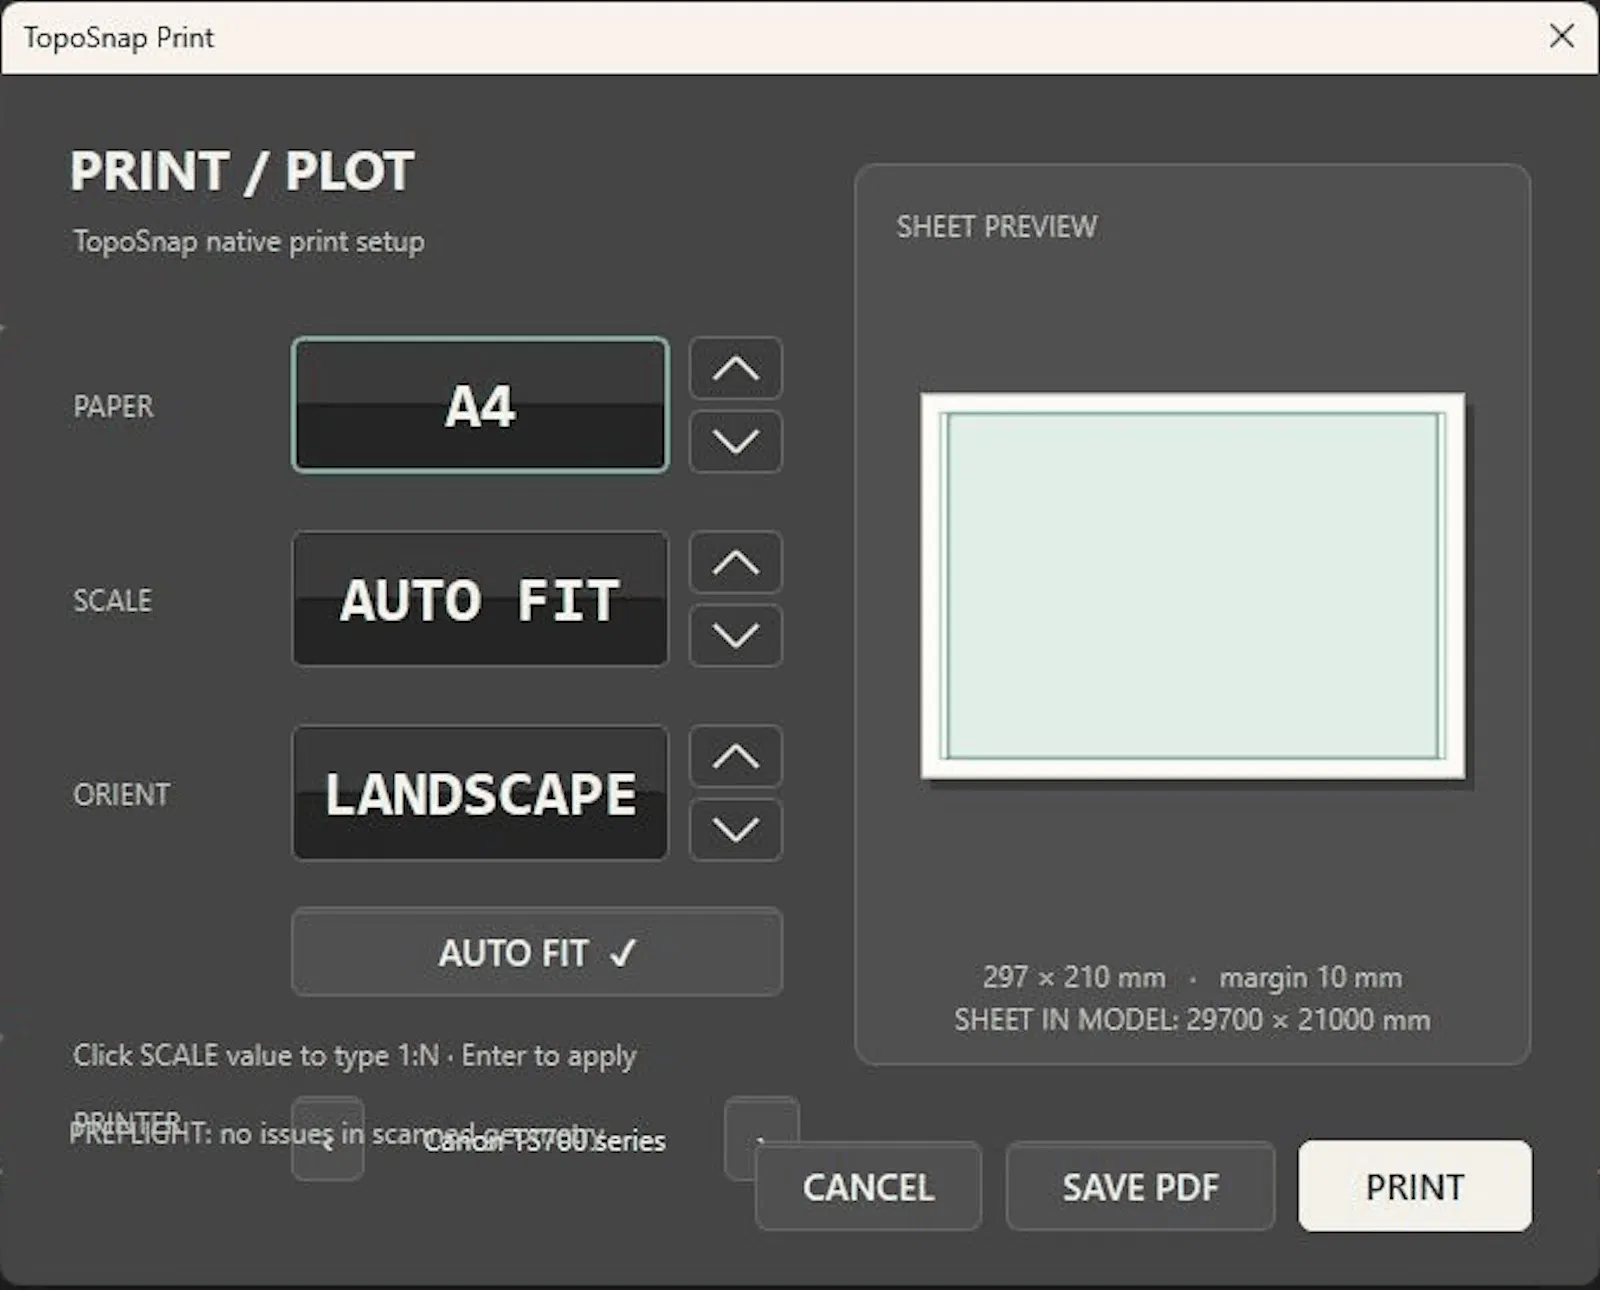
Task: Click the SCALE label
Action: 112,600
